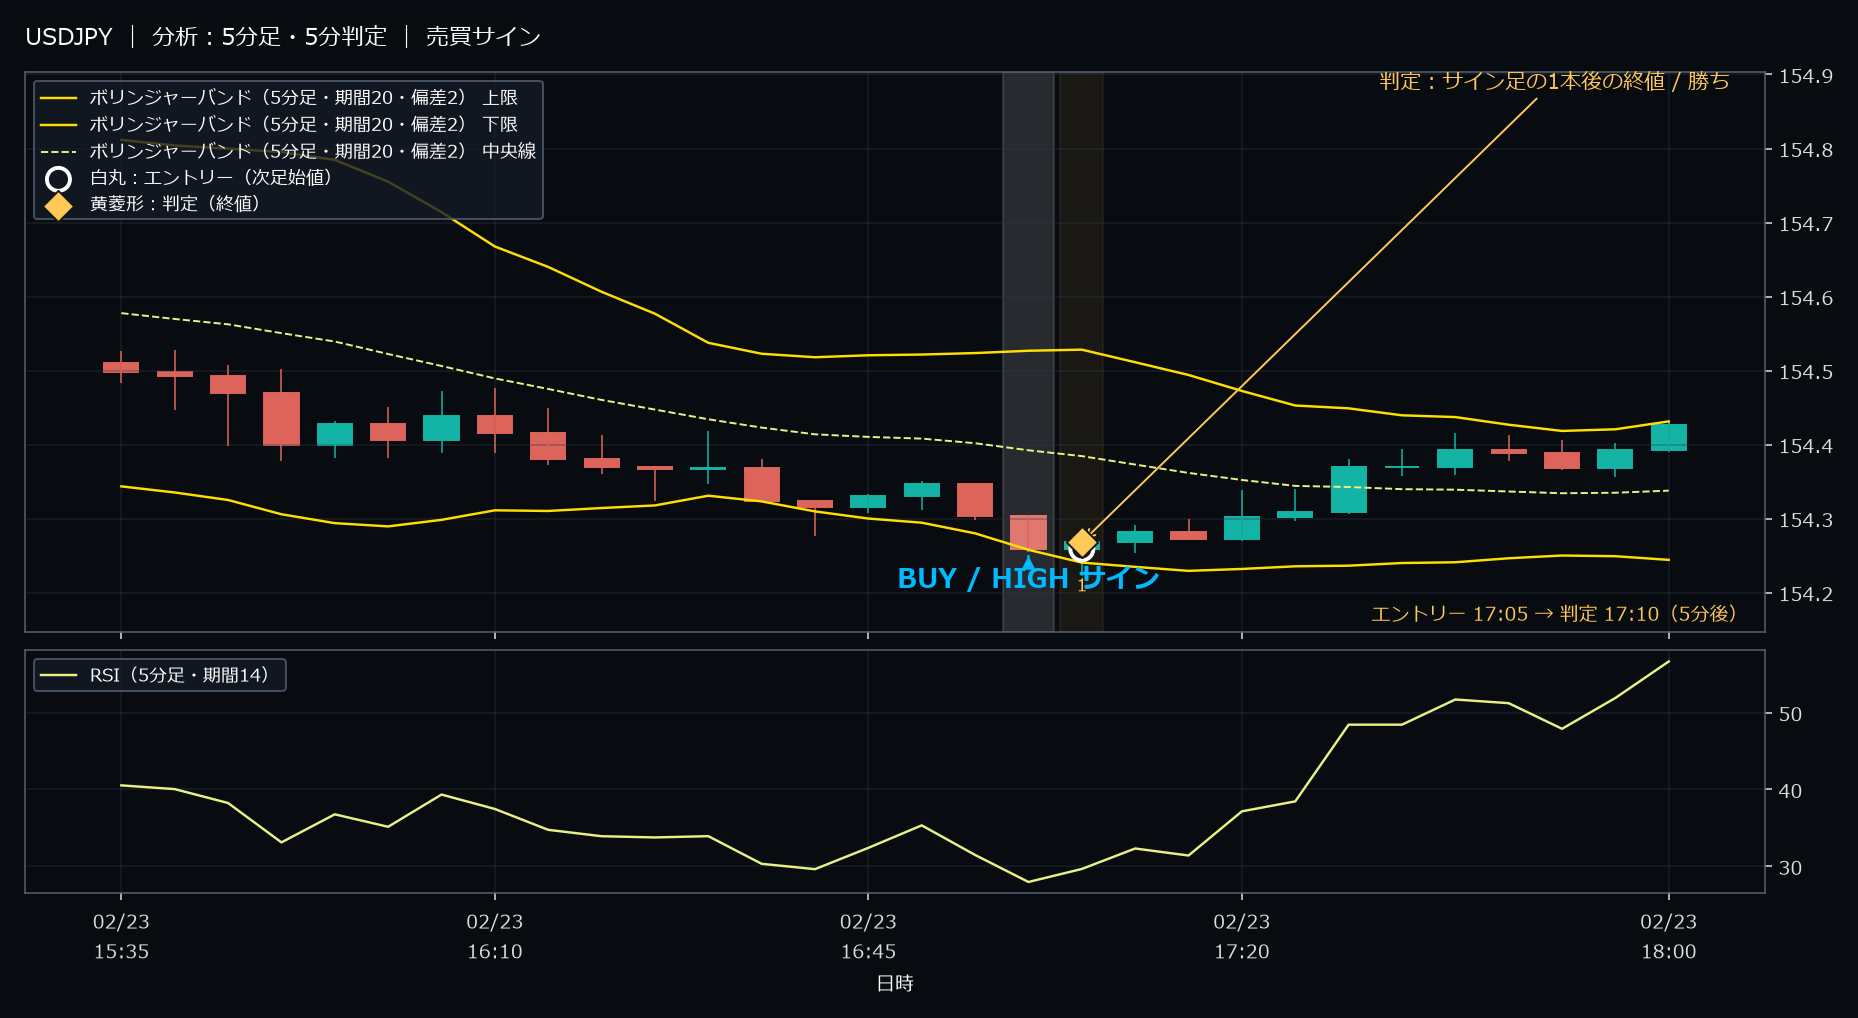Viewport: 1858px width, 1018px height.
Task: Click the RSI（5分足・期間14）legend entry
Action: click(160, 675)
